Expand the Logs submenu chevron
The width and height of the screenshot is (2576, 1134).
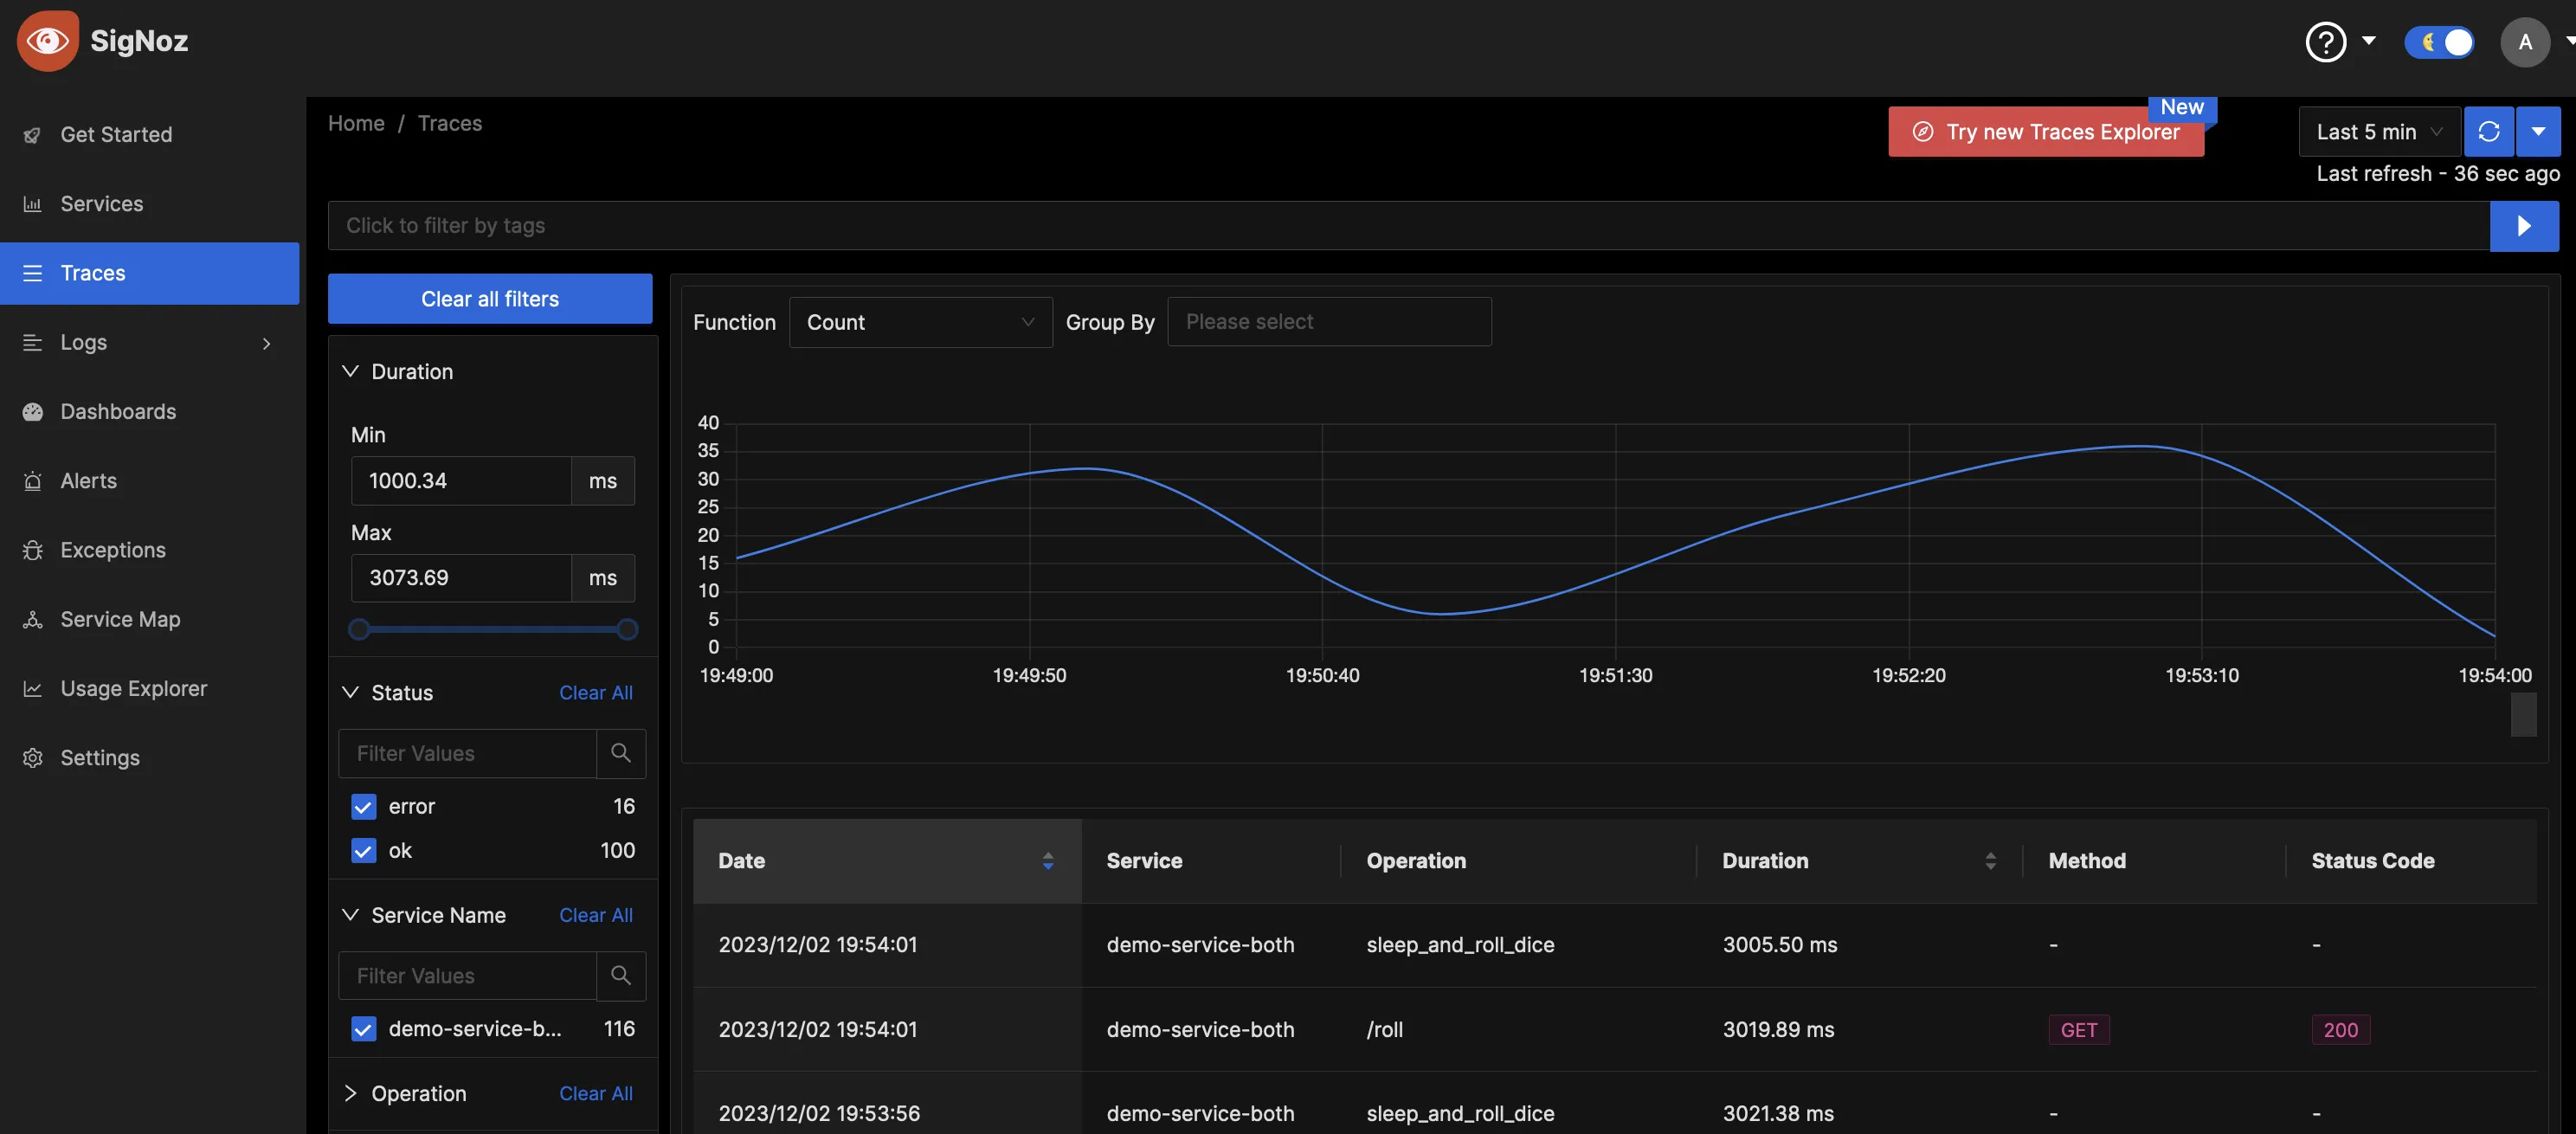[266, 343]
